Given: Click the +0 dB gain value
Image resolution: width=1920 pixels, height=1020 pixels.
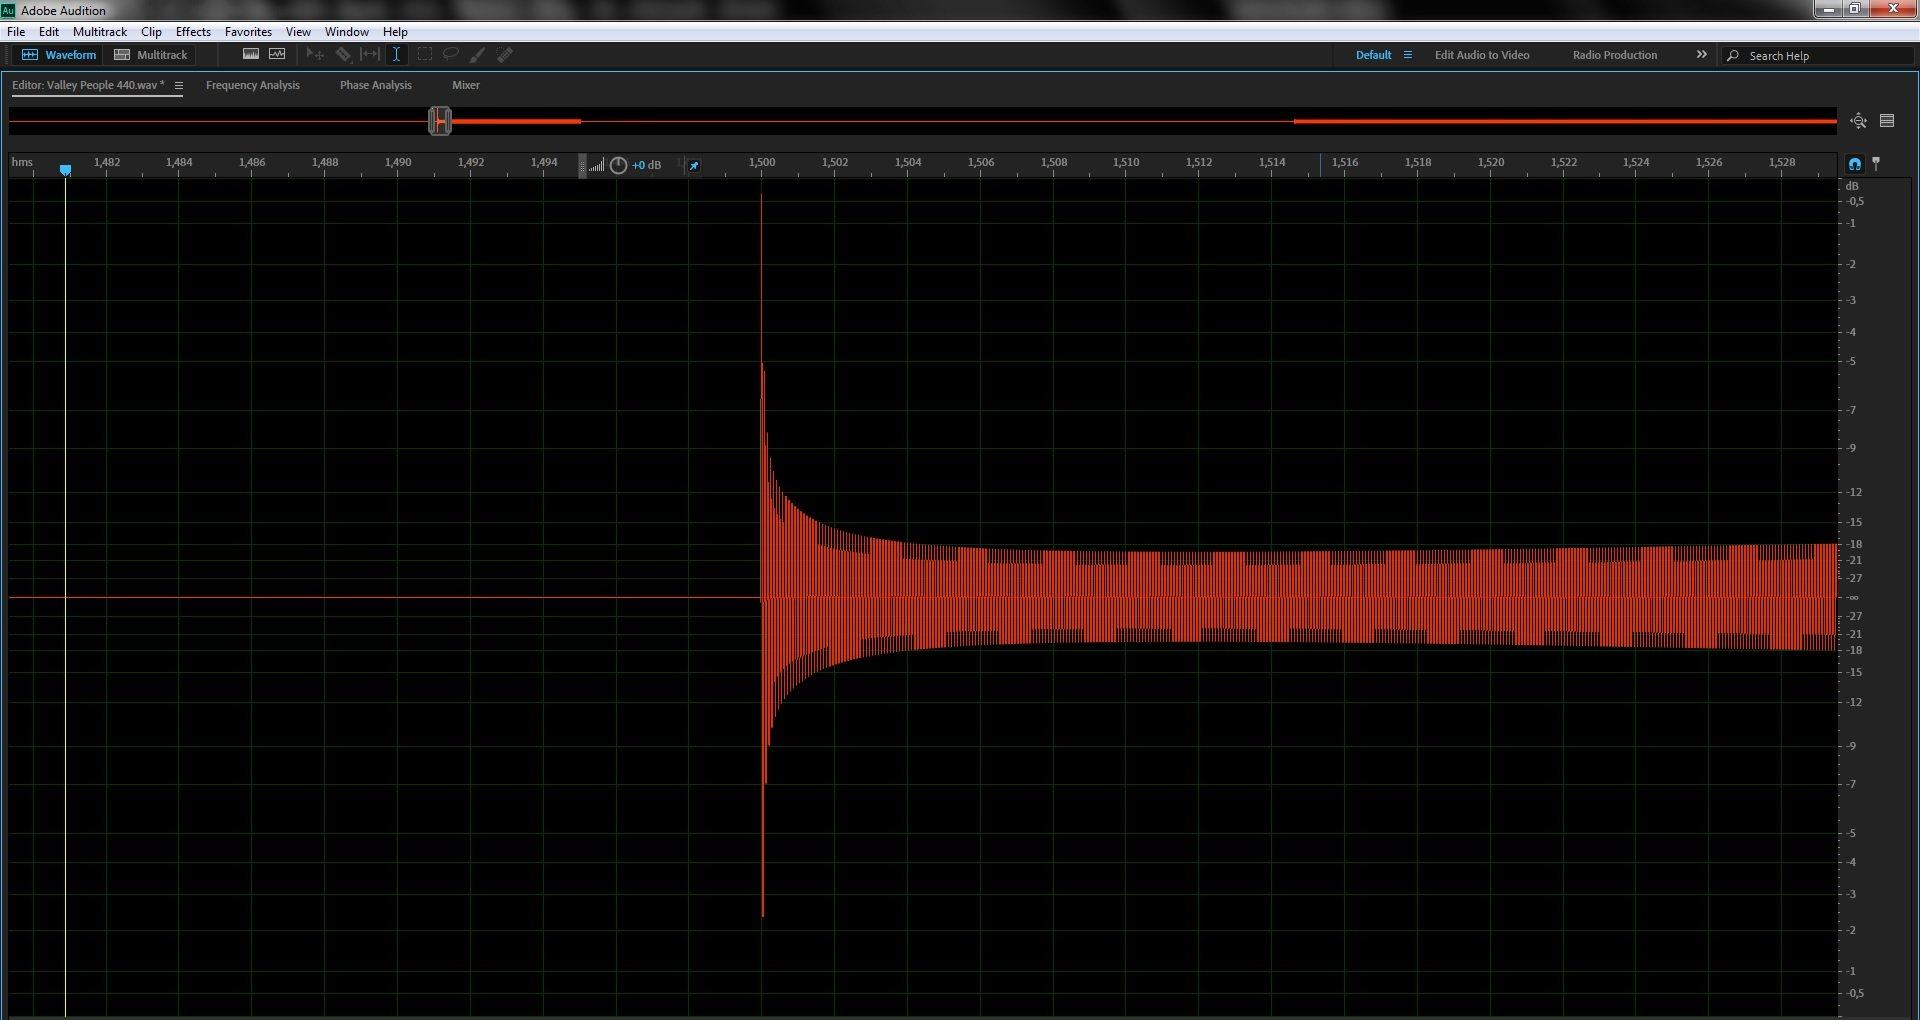Looking at the screenshot, I should click(646, 165).
